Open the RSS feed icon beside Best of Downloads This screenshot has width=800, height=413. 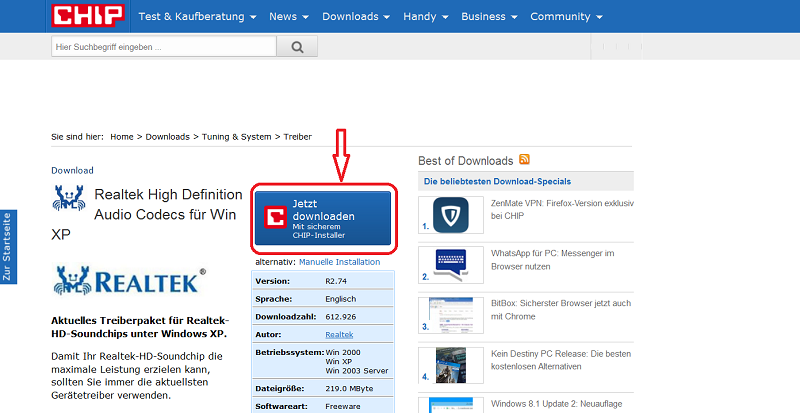[524, 159]
